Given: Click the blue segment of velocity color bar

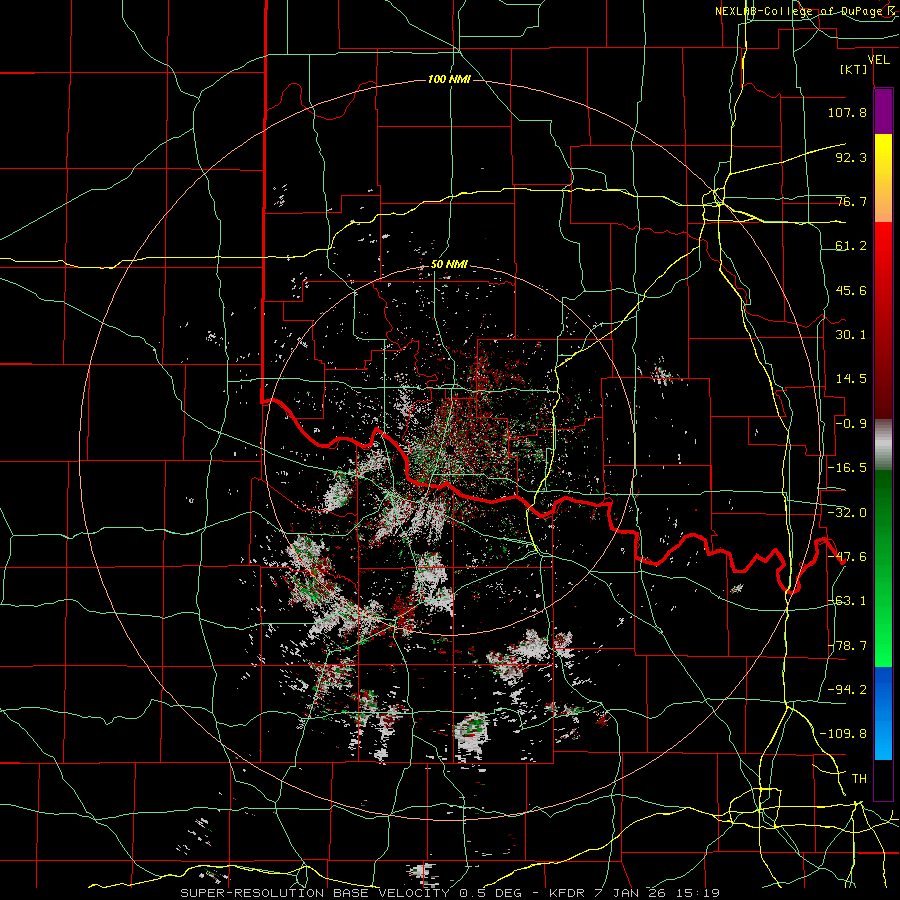Looking at the screenshot, I should coord(883,713).
